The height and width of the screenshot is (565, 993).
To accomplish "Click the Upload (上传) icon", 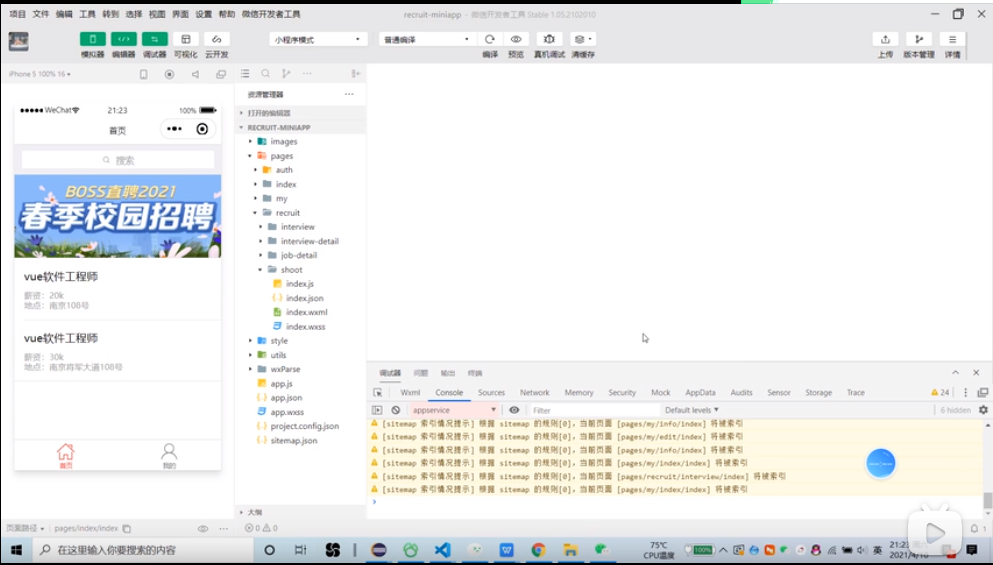I will (x=885, y=39).
